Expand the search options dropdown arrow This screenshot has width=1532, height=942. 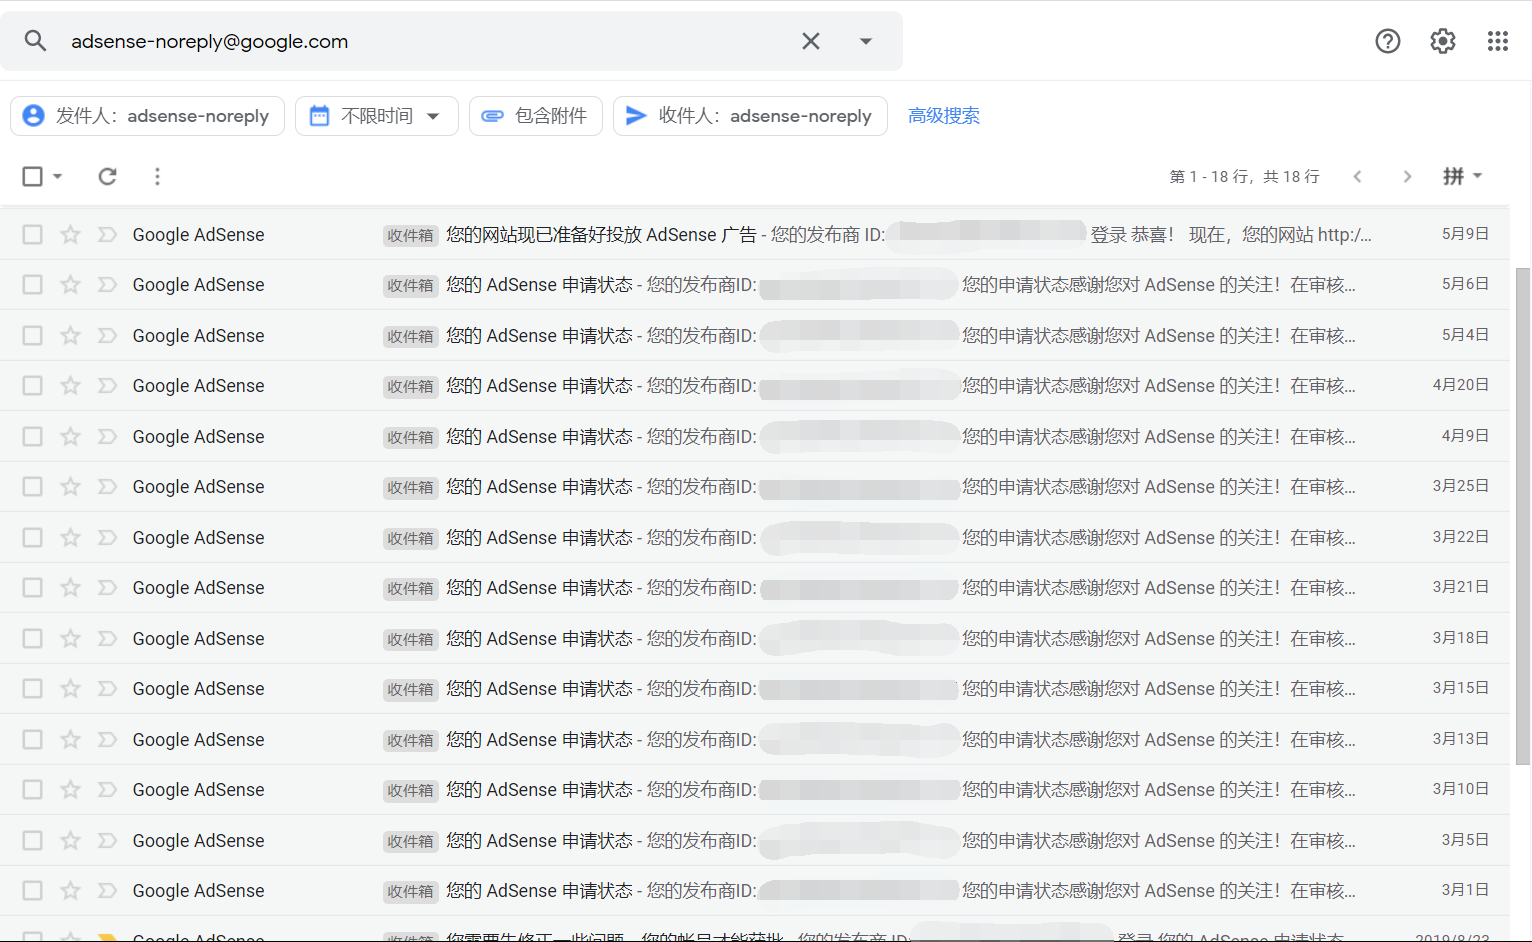point(865,41)
